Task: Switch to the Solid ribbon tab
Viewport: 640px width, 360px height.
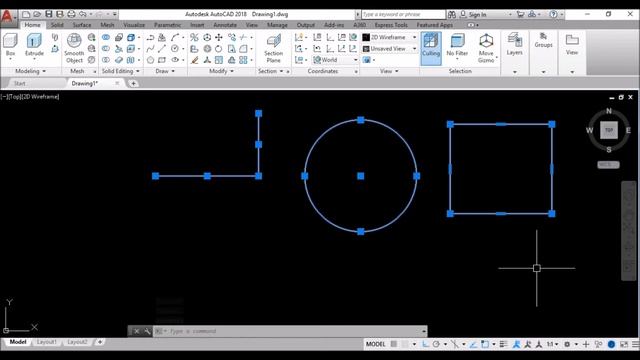Action: point(57,25)
